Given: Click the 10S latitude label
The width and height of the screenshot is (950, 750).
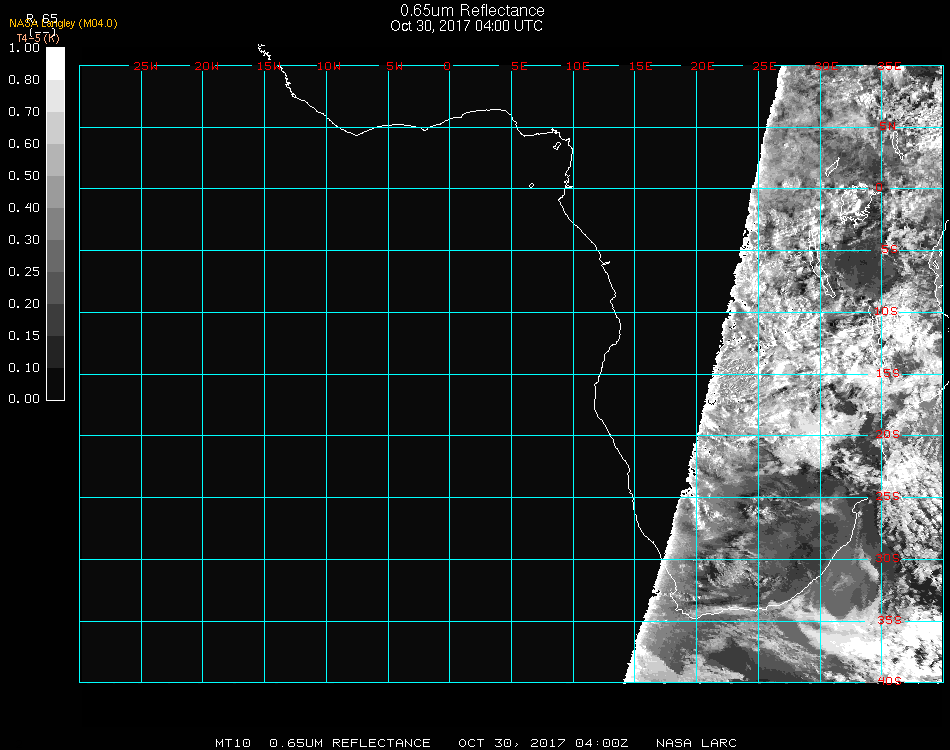Looking at the screenshot, I should 887,312.
